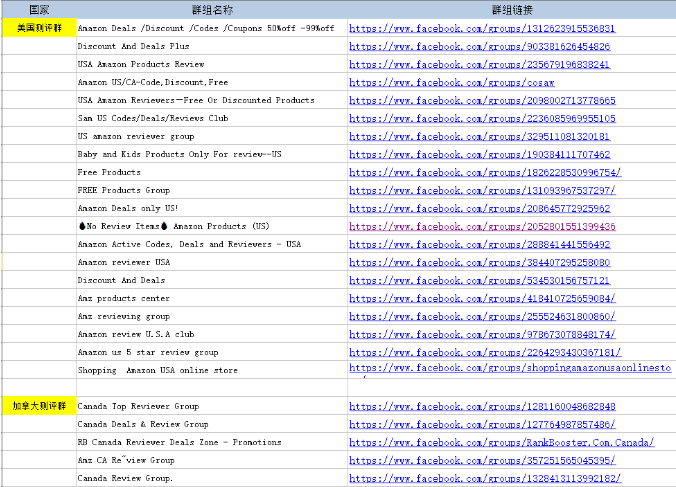Image resolution: width=676 pixels, height=487 pixels.
Task: Select the Amz CA Review Group cell
Action: (x=212, y=460)
